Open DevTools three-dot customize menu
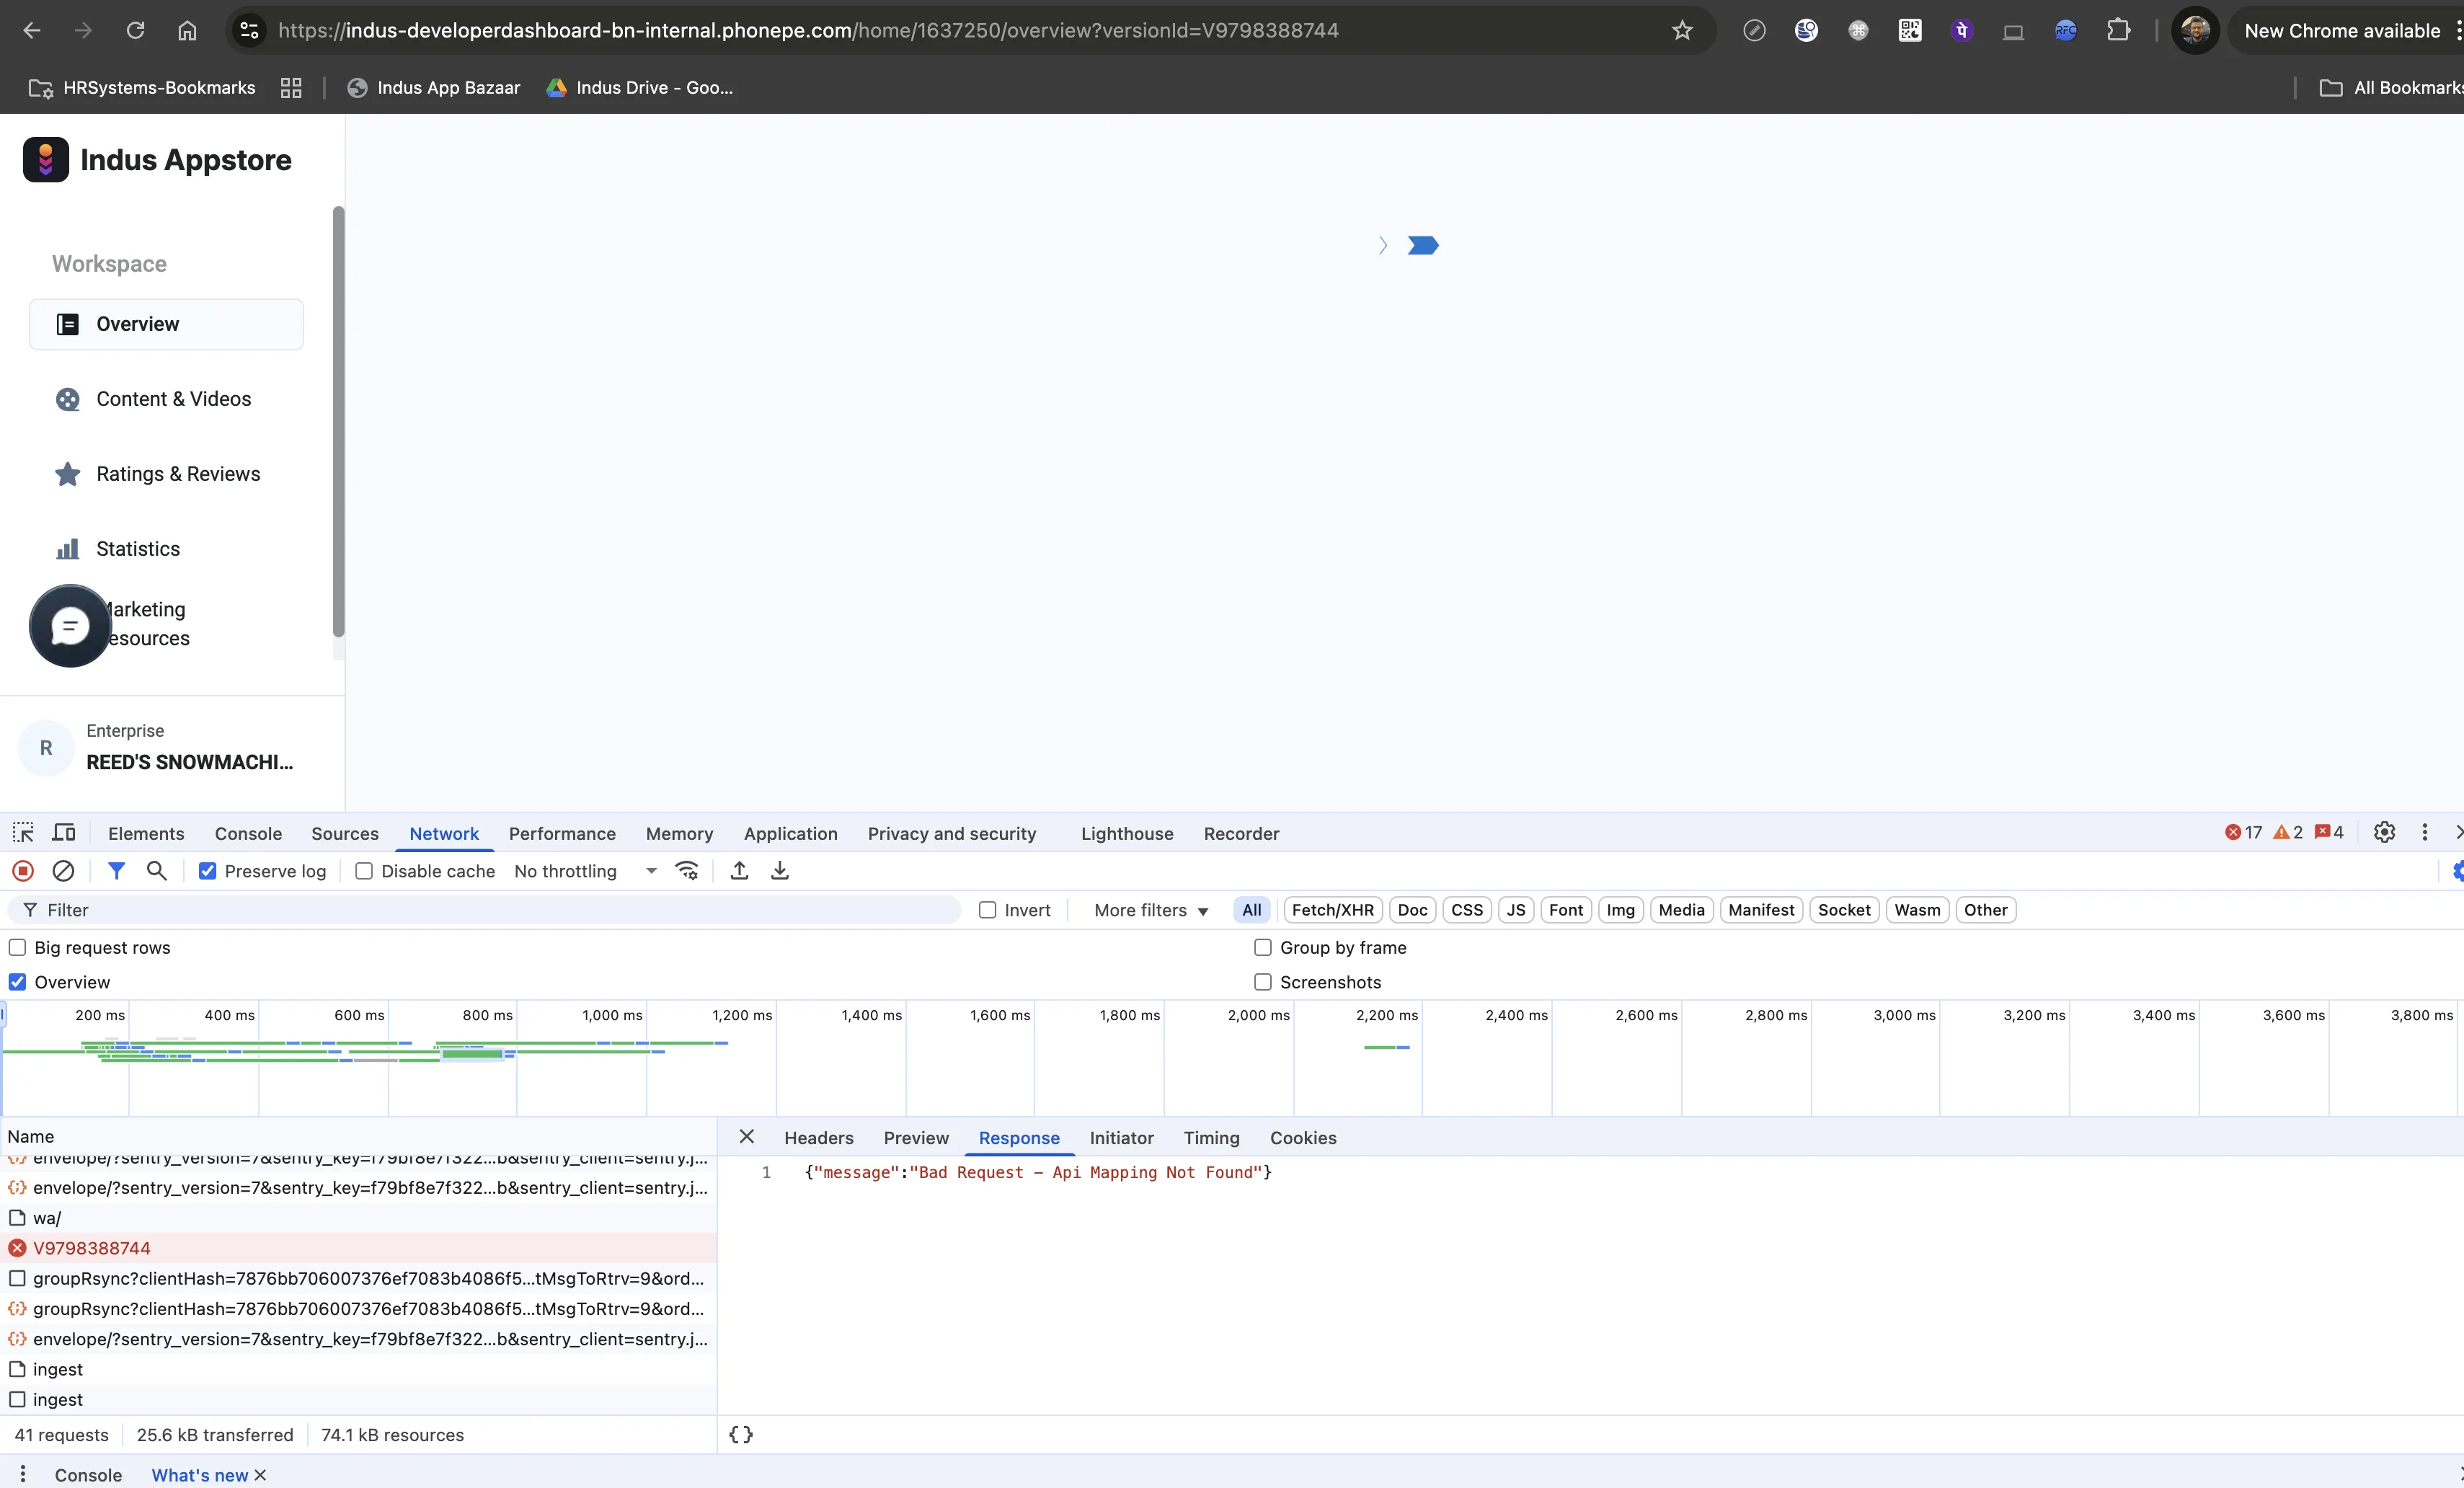The image size is (2464, 1488). point(2424,832)
